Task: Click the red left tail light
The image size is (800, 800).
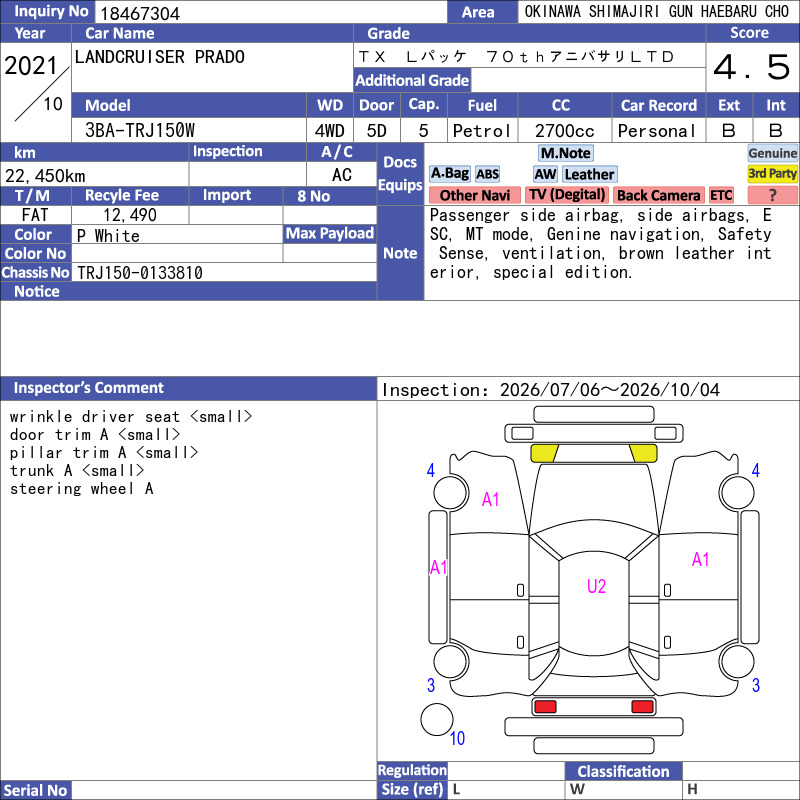Action: click(x=545, y=707)
